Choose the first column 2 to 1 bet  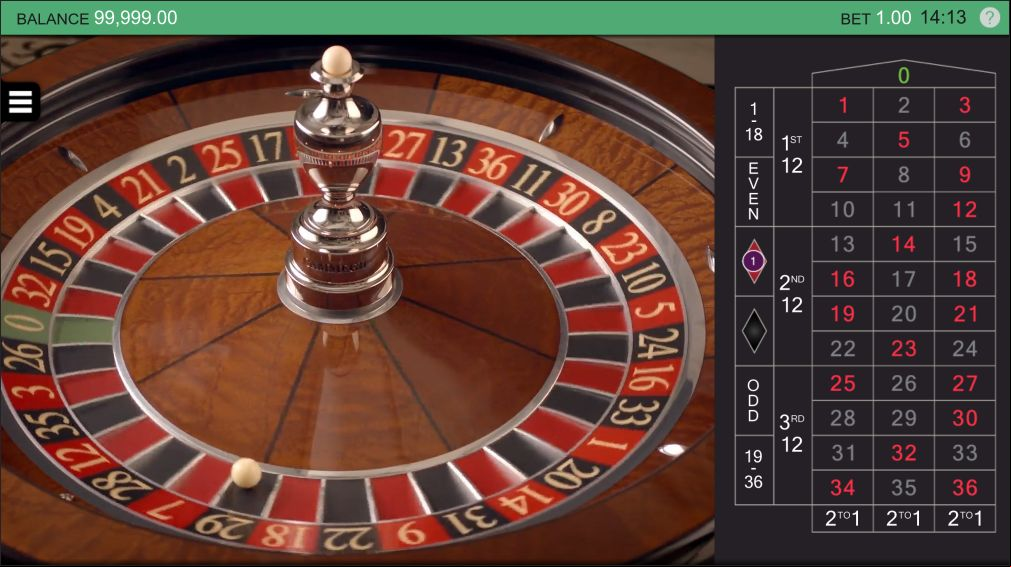coord(842,518)
